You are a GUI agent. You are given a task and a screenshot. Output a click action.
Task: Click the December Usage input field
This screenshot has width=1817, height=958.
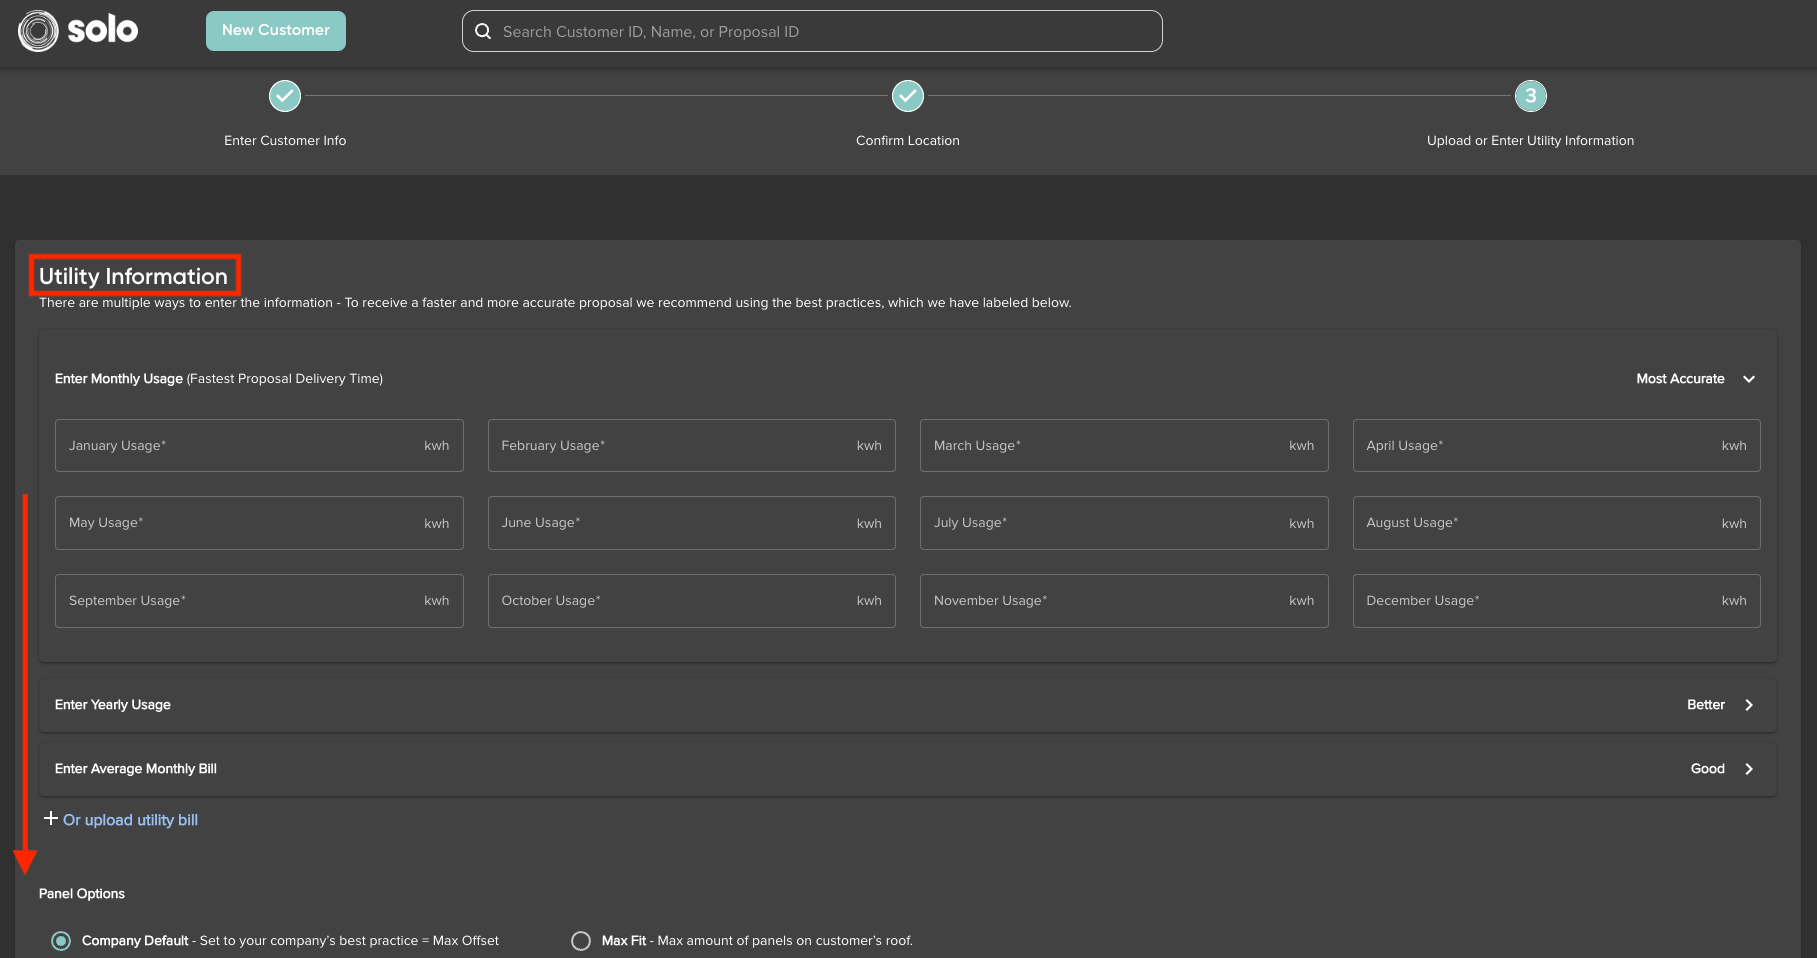point(1556,600)
